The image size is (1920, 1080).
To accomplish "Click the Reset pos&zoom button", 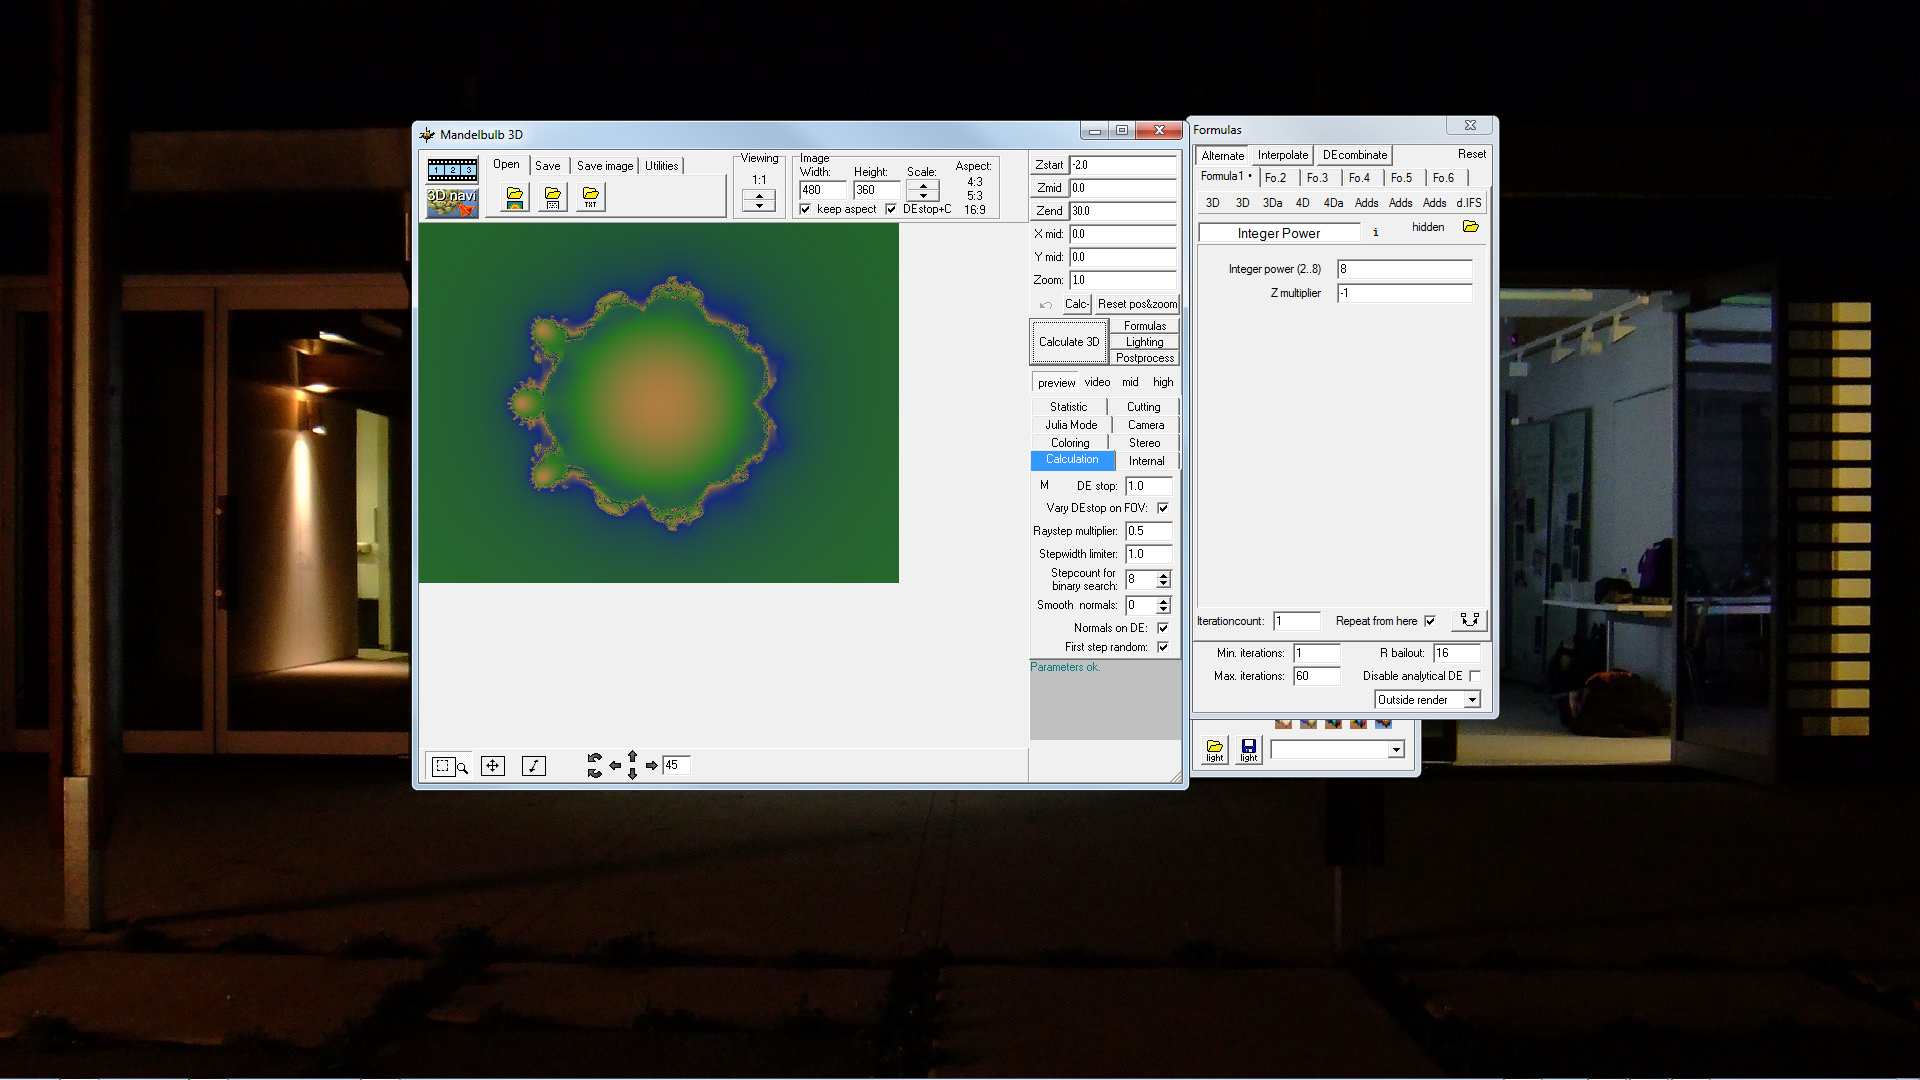I will coord(1137,304).
